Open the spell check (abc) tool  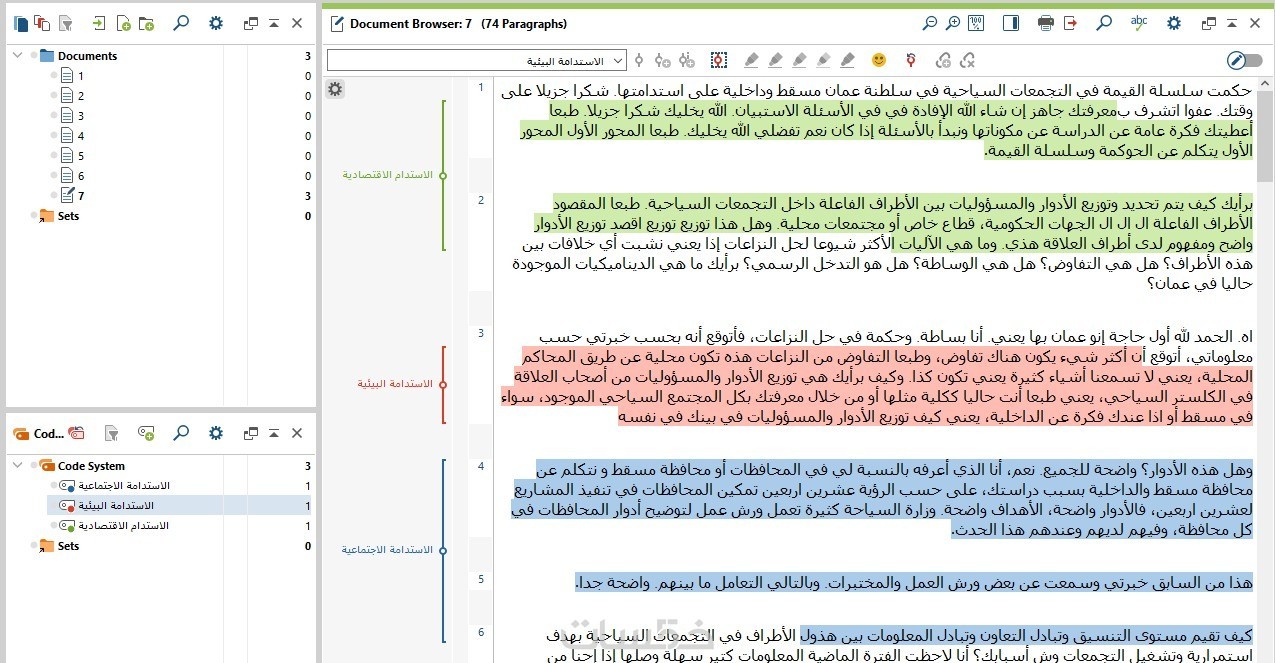(1138, 22)
